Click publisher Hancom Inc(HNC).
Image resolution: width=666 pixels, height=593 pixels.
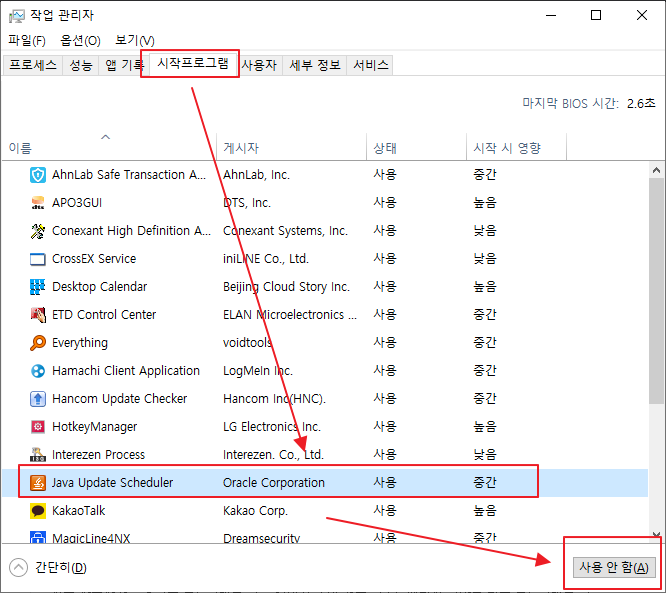click(274, 399)
